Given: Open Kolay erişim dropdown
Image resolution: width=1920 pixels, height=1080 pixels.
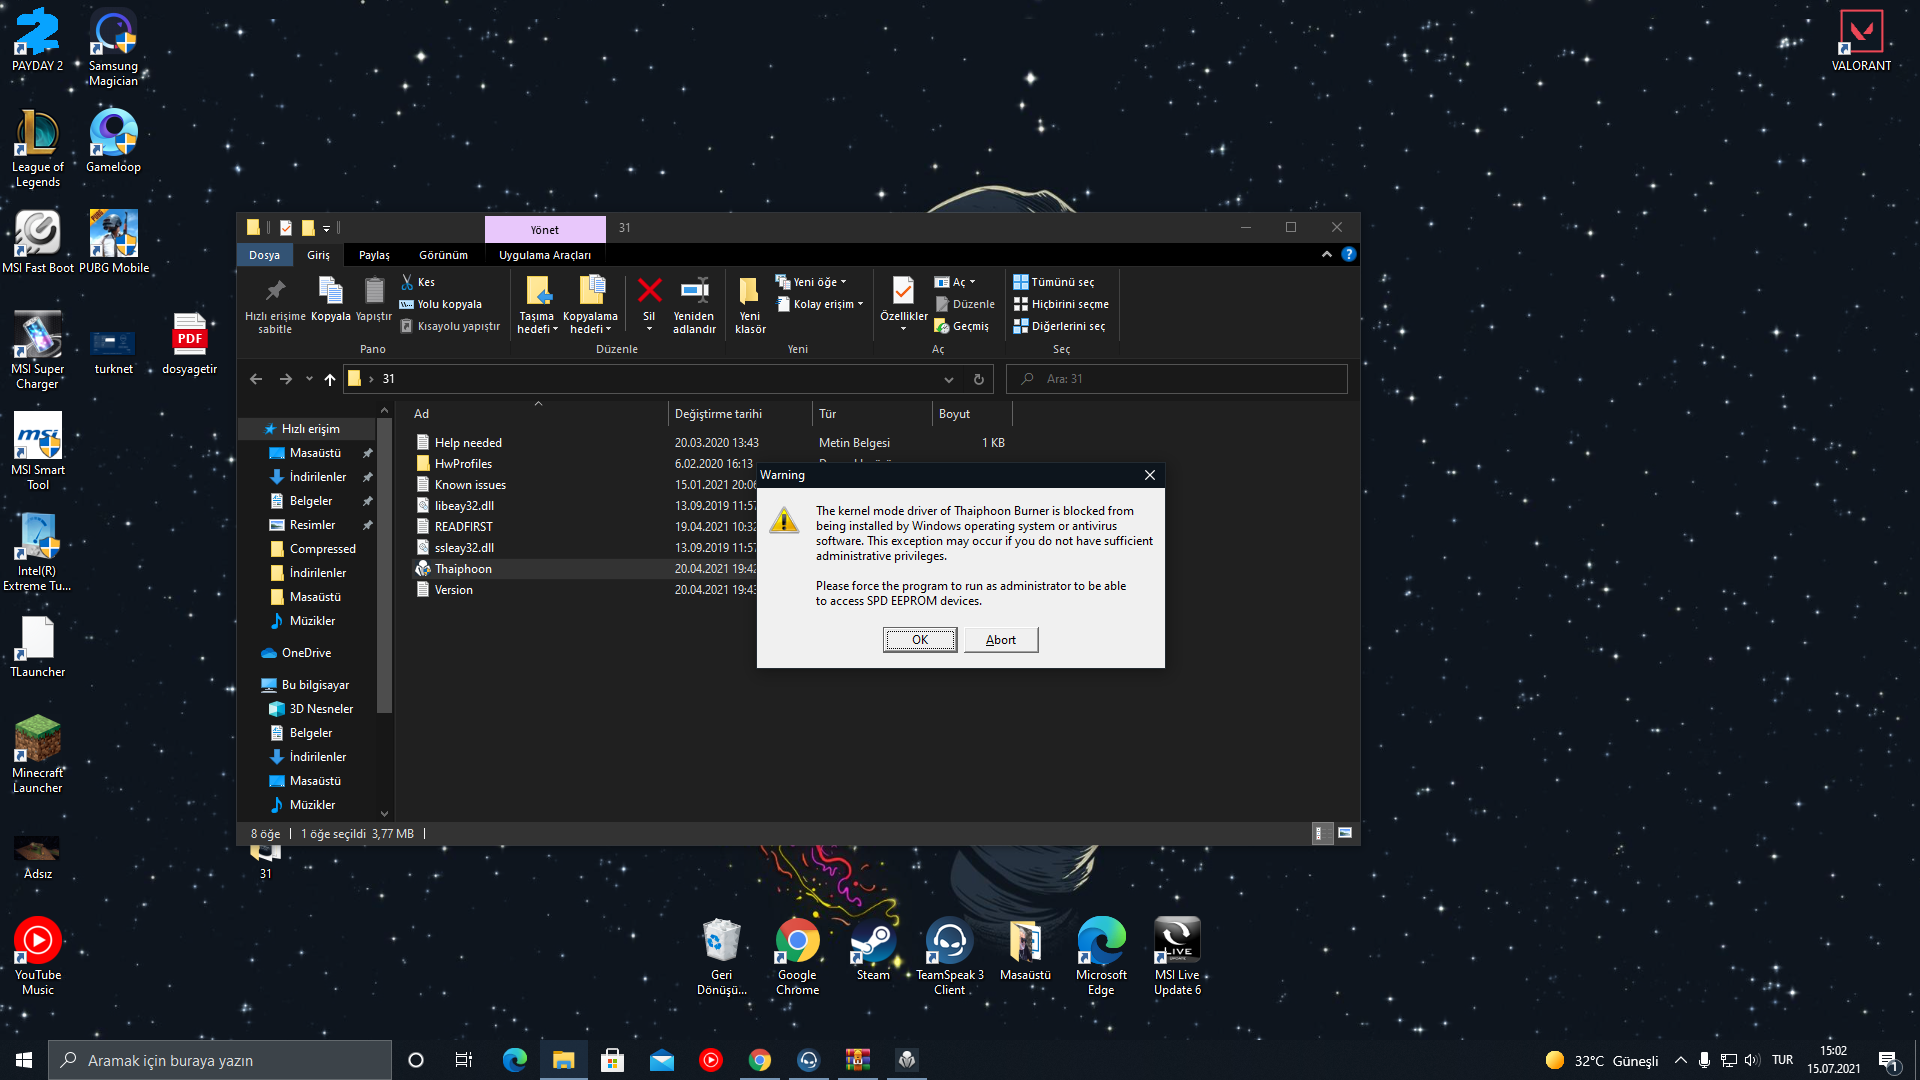Looking at the screenshot, I should click(820, 304).
